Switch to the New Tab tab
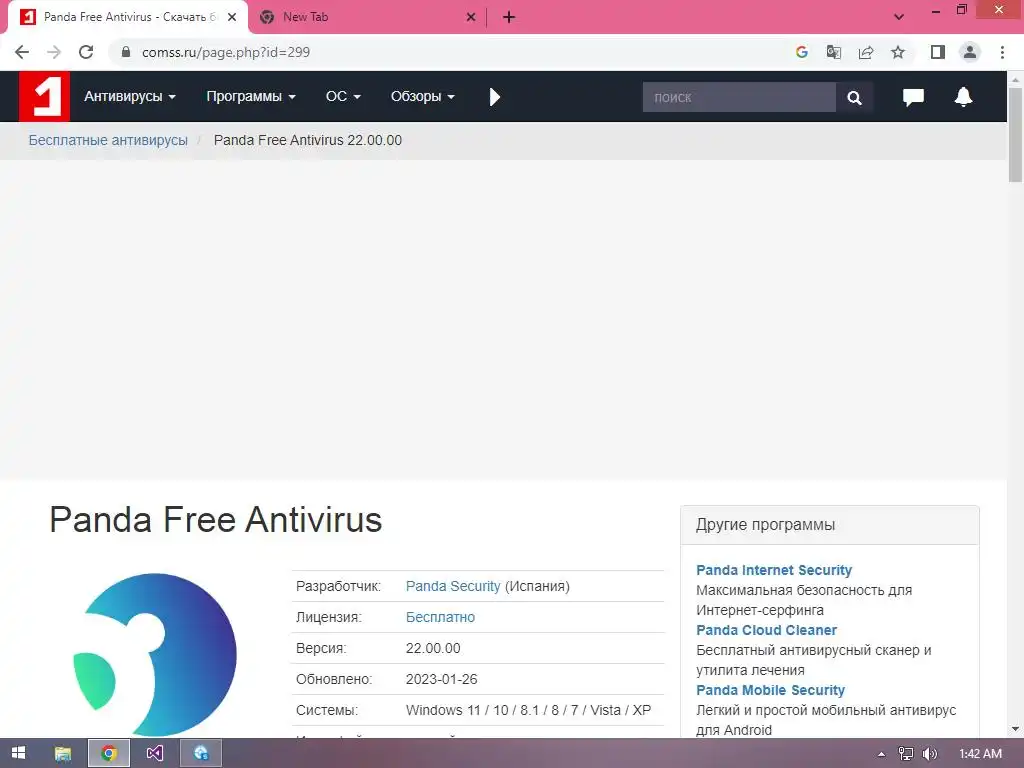1024x768 pixels. pos(368,17)
